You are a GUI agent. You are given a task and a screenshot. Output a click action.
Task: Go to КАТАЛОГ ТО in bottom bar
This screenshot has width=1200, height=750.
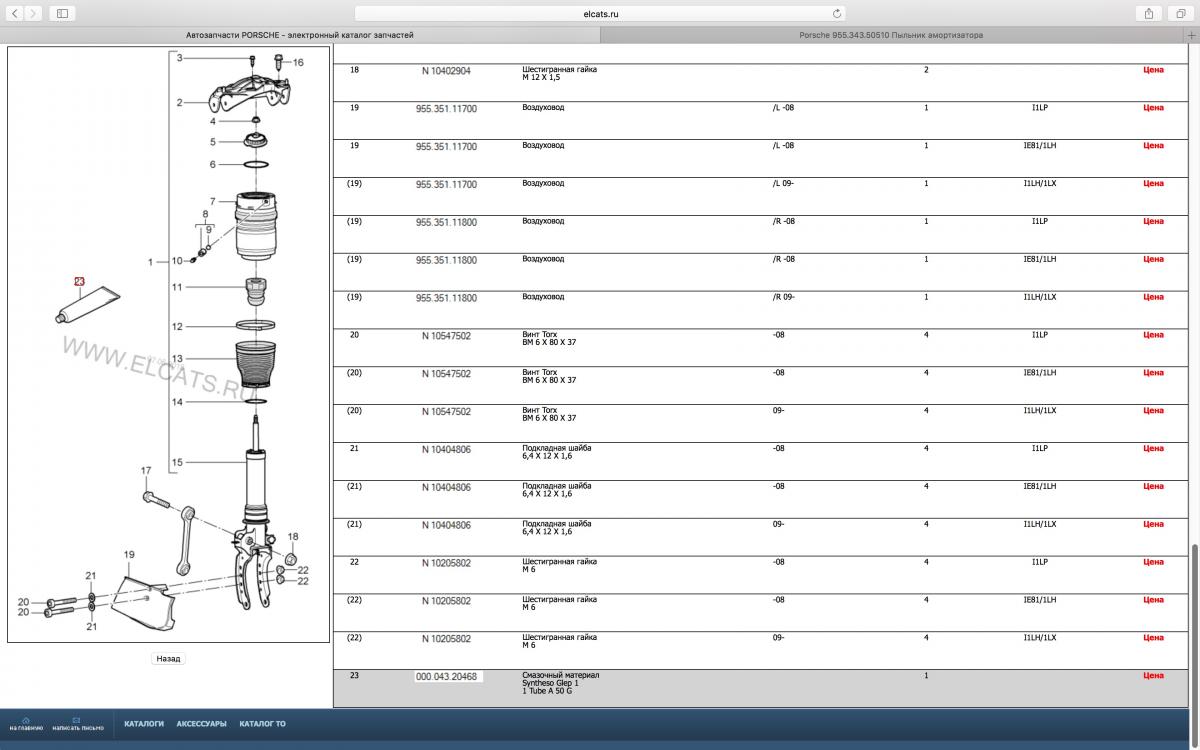(262, 723)
